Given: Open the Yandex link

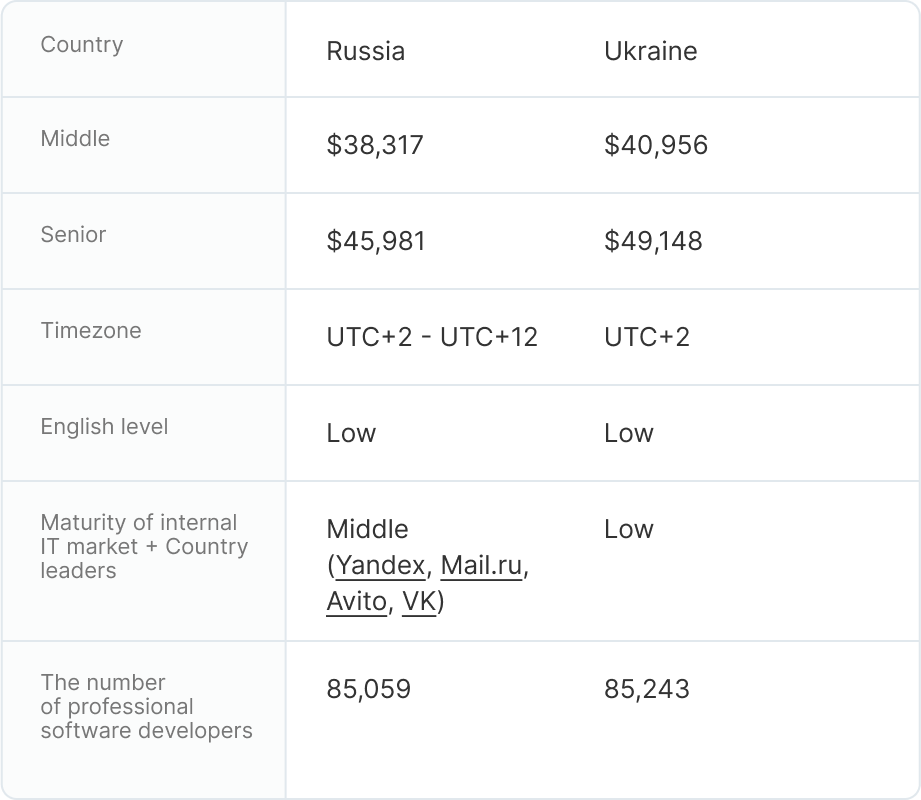Looking at the screenshot, I should [380, 565].
